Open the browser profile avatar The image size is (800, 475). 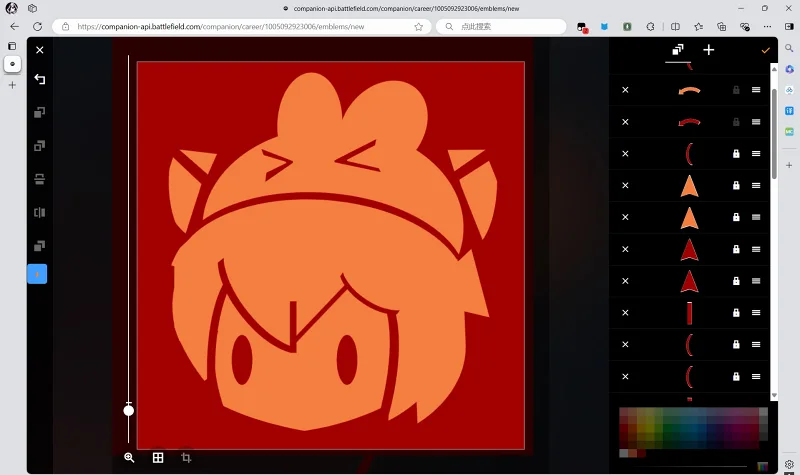point(11,8)
